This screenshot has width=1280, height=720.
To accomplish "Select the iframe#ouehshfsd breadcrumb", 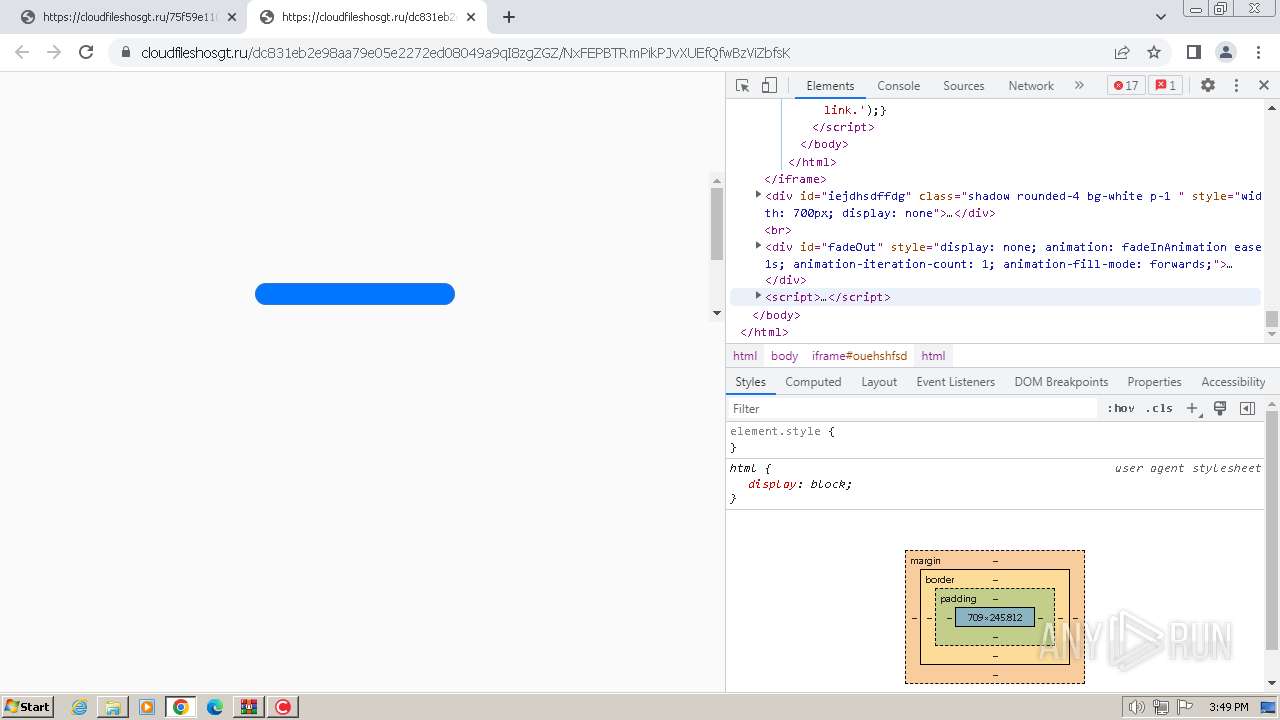I will [859, 356].
